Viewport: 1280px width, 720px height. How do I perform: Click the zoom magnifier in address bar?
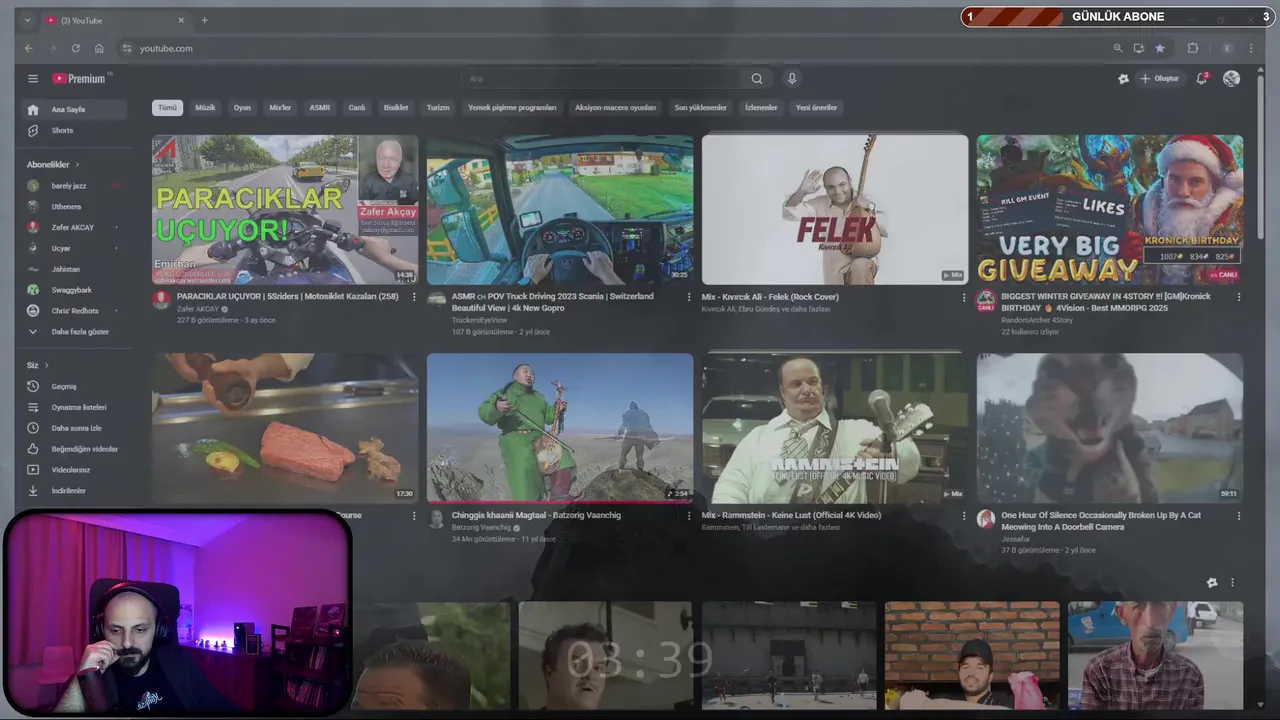point(1118,48)
